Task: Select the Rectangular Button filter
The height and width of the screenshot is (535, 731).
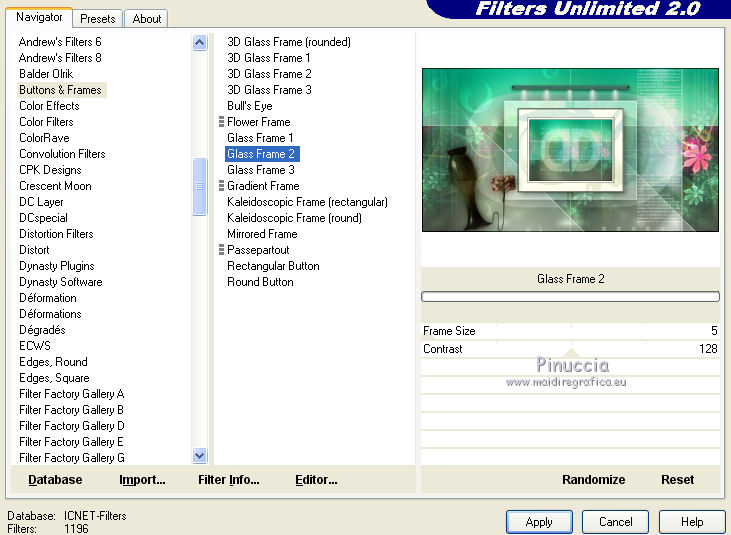Action: [273, 266]
